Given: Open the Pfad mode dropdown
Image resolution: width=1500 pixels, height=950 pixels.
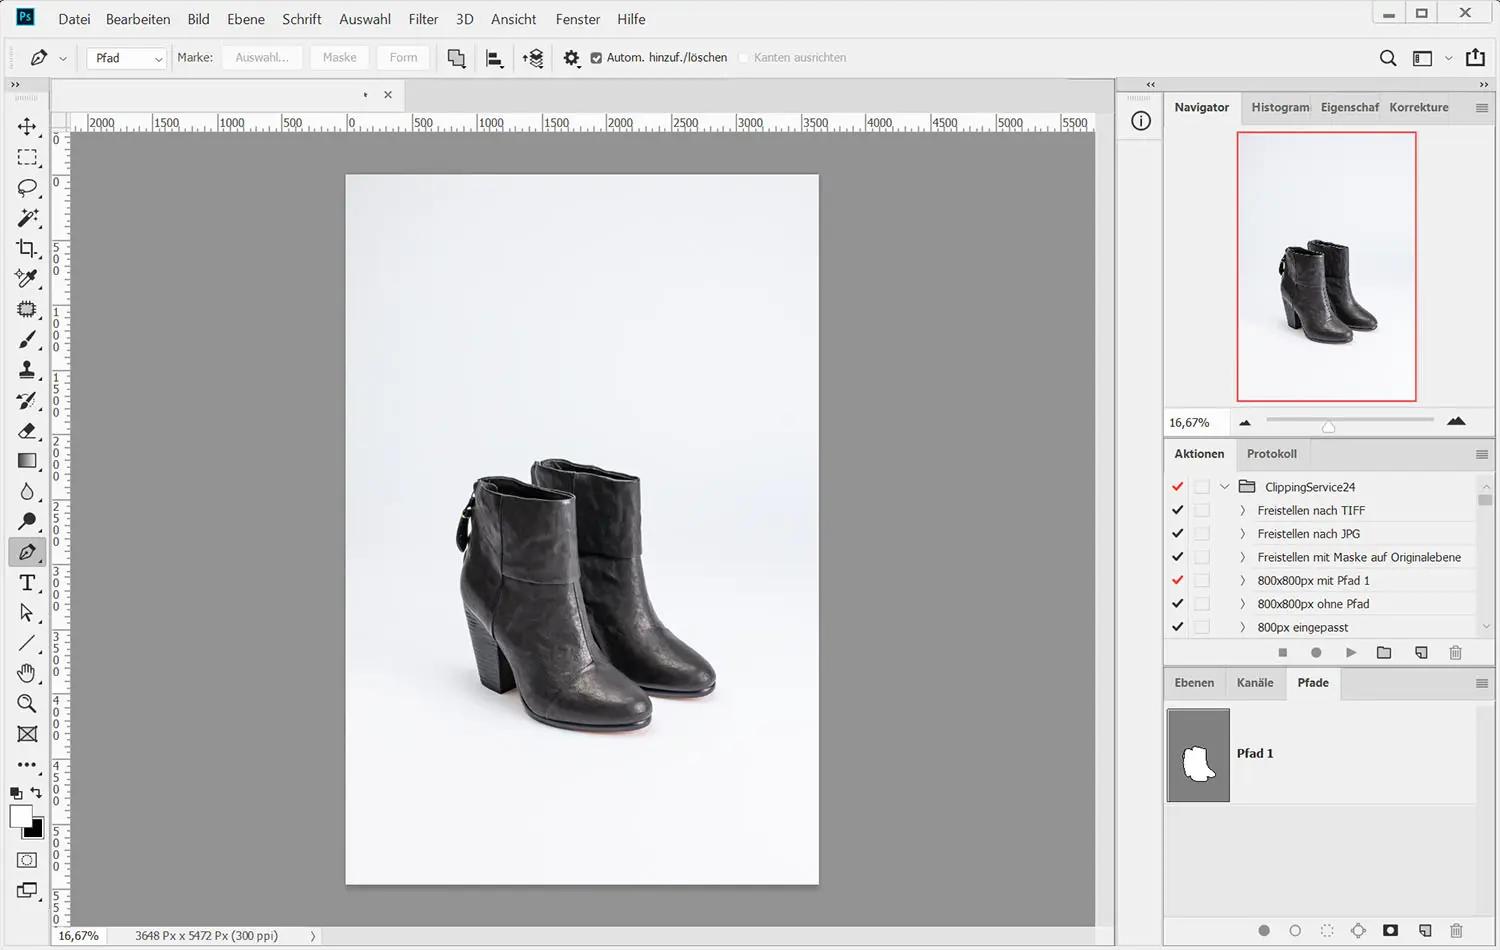Looking at the screenshot, I should pos(128,58).
